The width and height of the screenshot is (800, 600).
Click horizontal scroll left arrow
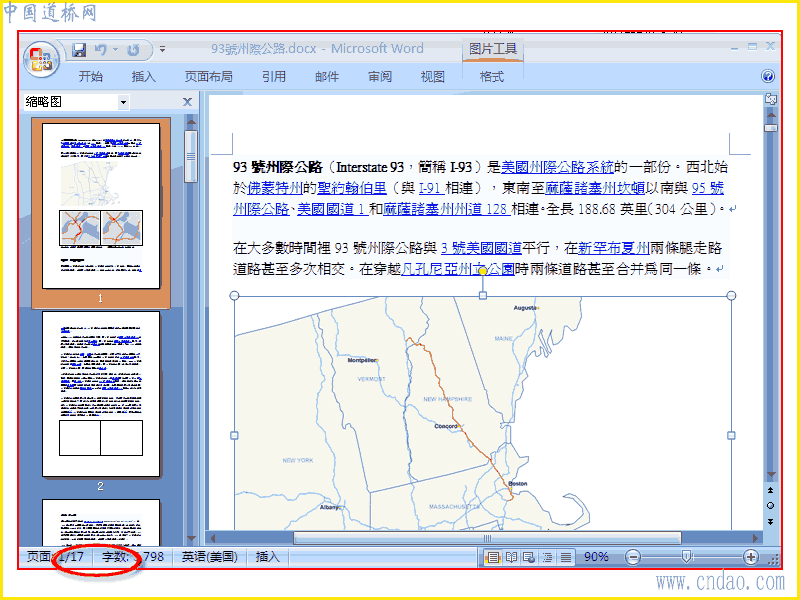click(x=213, y=538)
